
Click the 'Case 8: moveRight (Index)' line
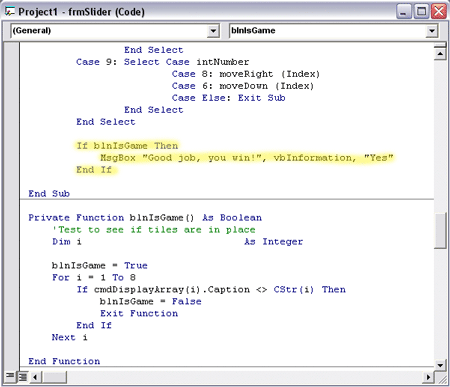pos(246,74)
